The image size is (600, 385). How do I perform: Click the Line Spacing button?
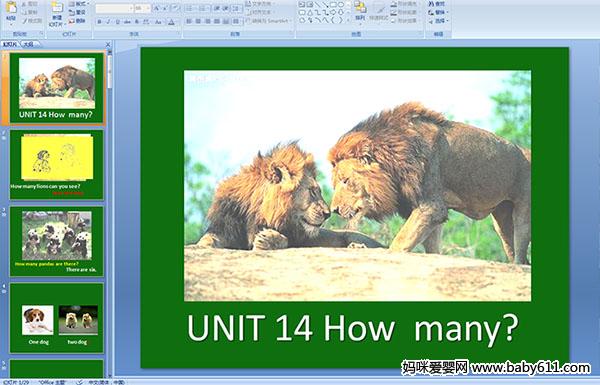pyautogui.click(x=236, y=8)
